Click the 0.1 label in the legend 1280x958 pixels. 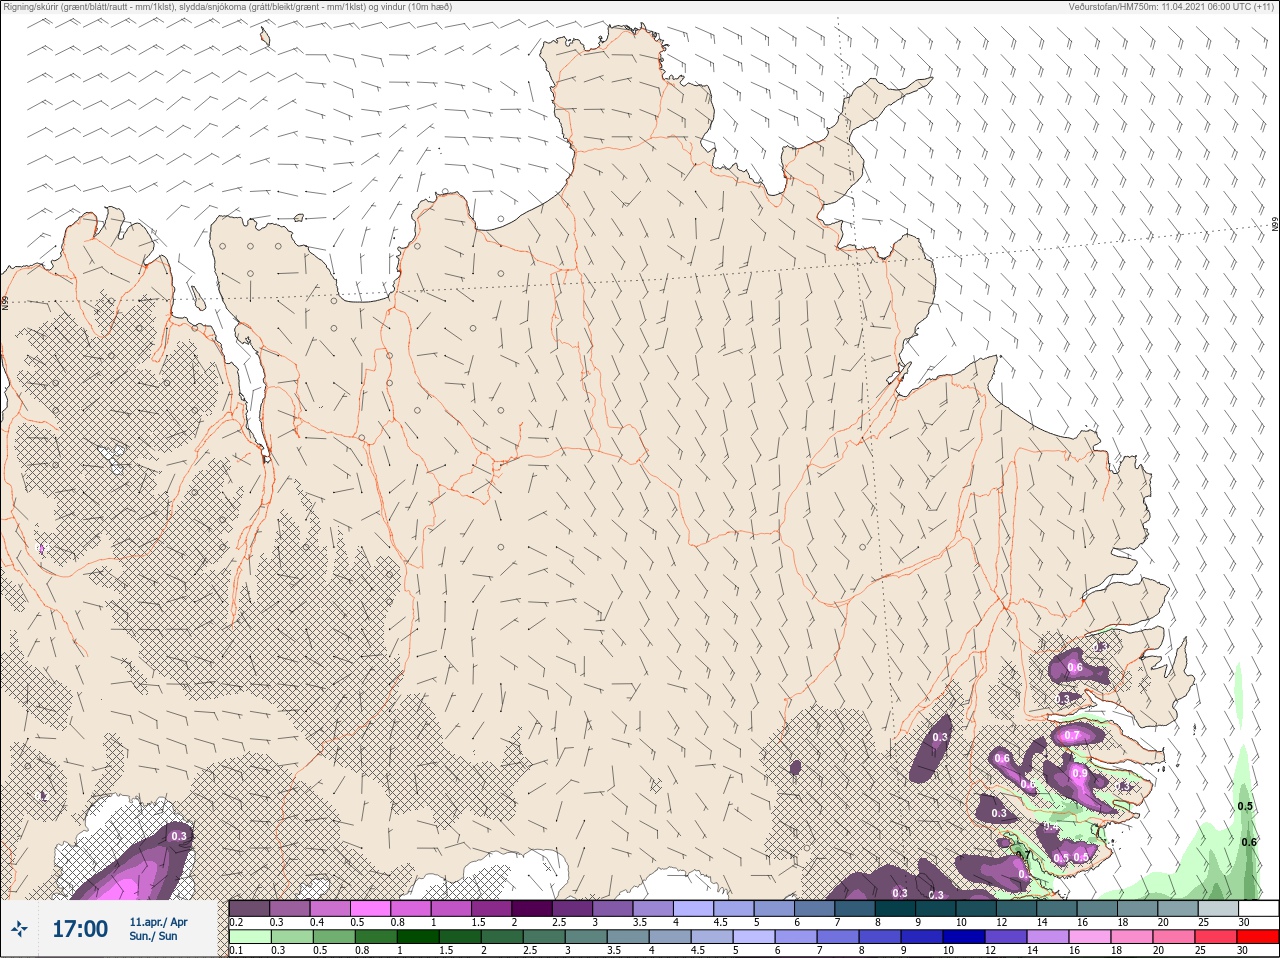(236, 950)
